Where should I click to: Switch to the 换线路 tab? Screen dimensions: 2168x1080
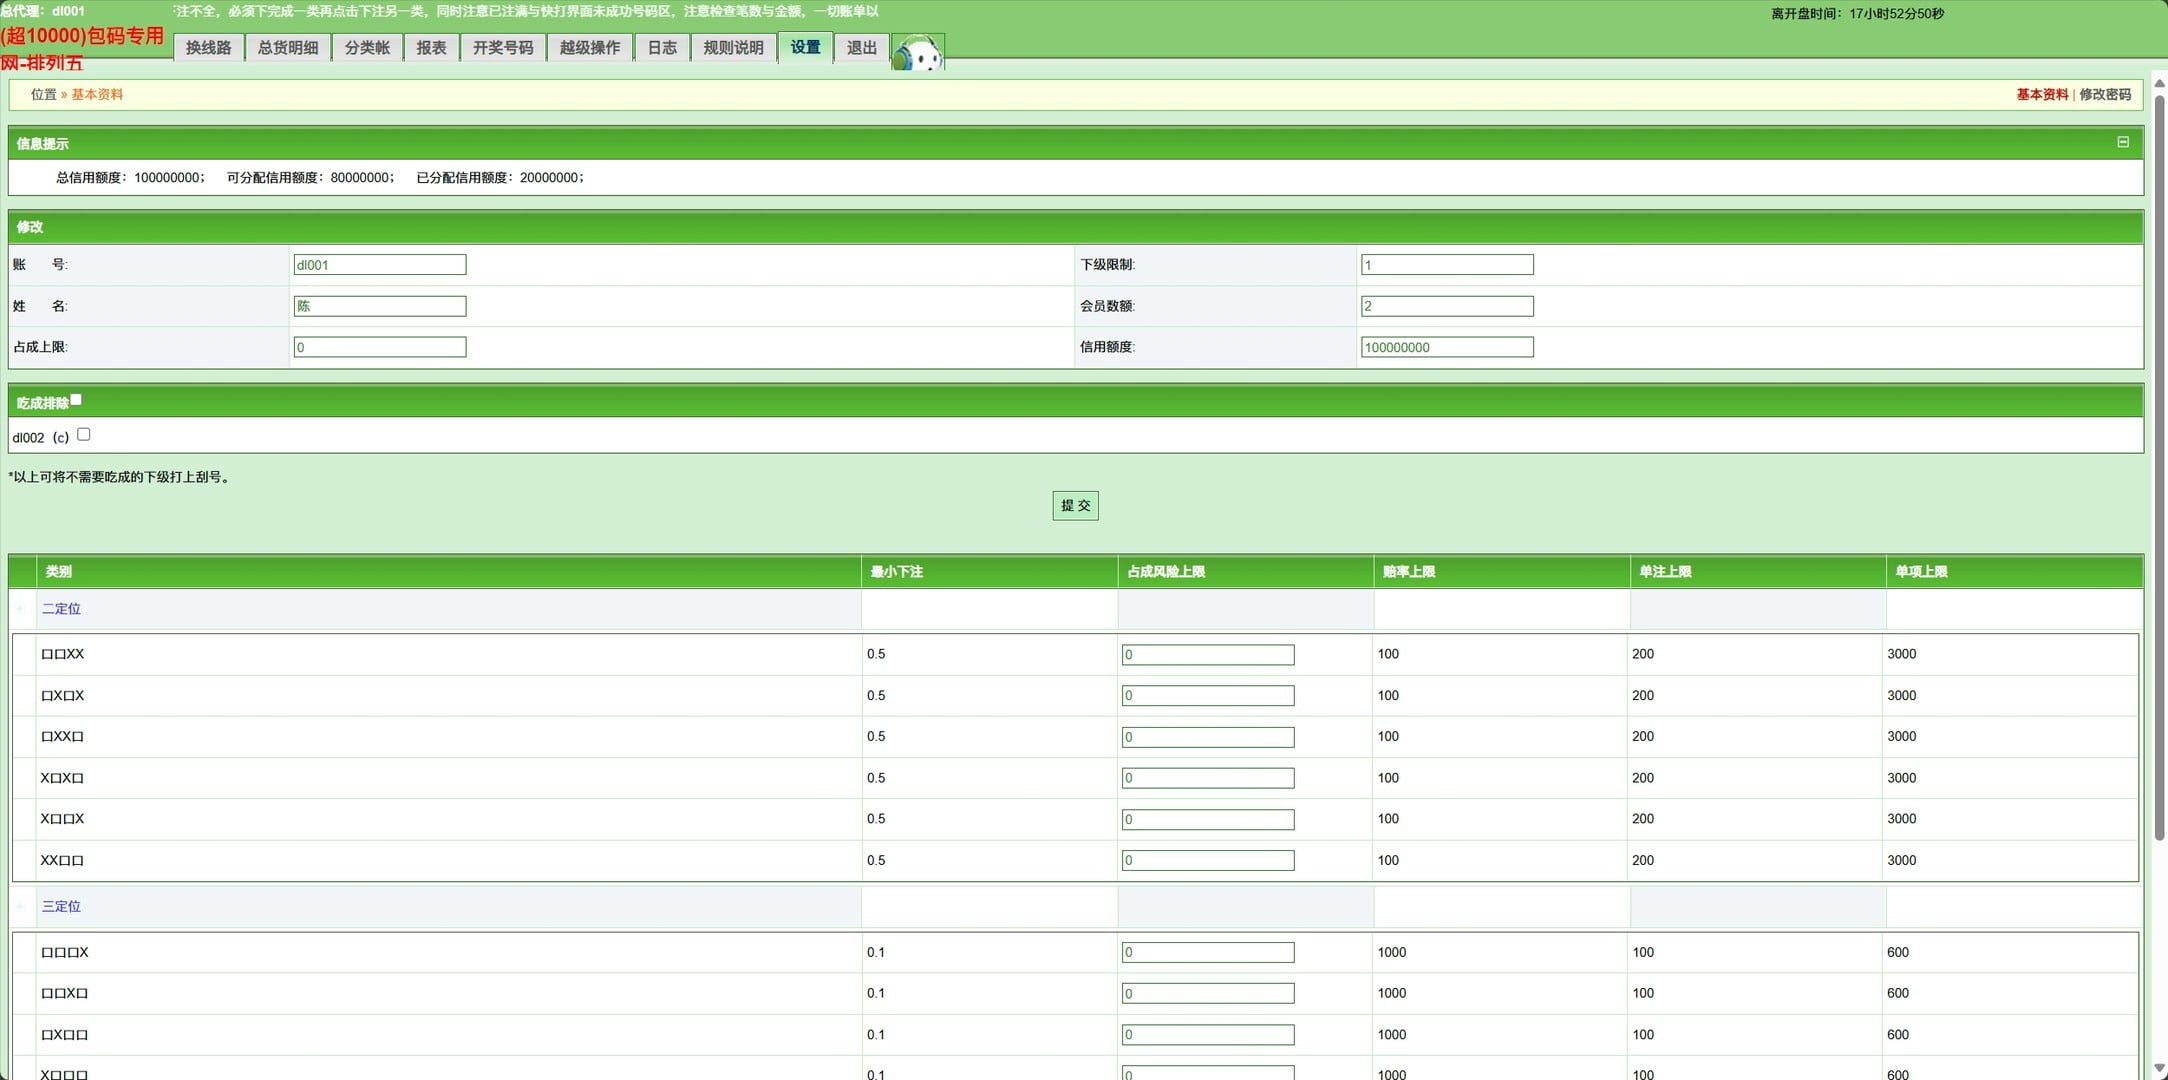pyautogui.click(x=208, y=48)
